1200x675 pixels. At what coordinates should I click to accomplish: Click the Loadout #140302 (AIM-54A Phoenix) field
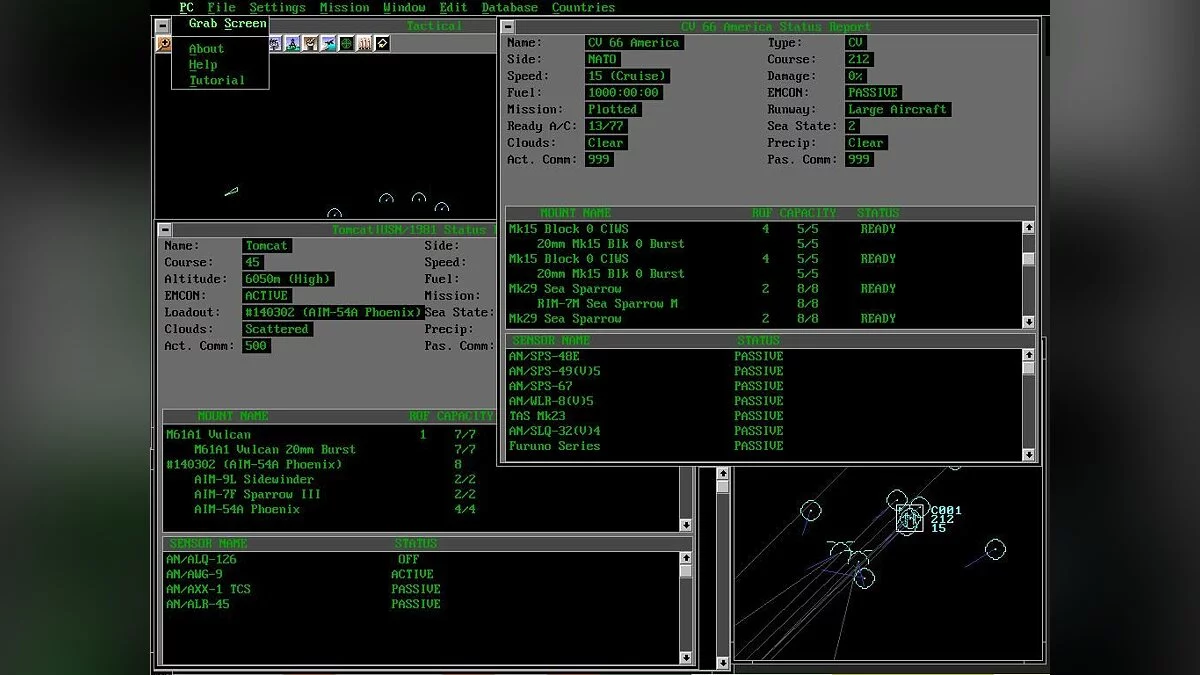click(x=334, y=312)
